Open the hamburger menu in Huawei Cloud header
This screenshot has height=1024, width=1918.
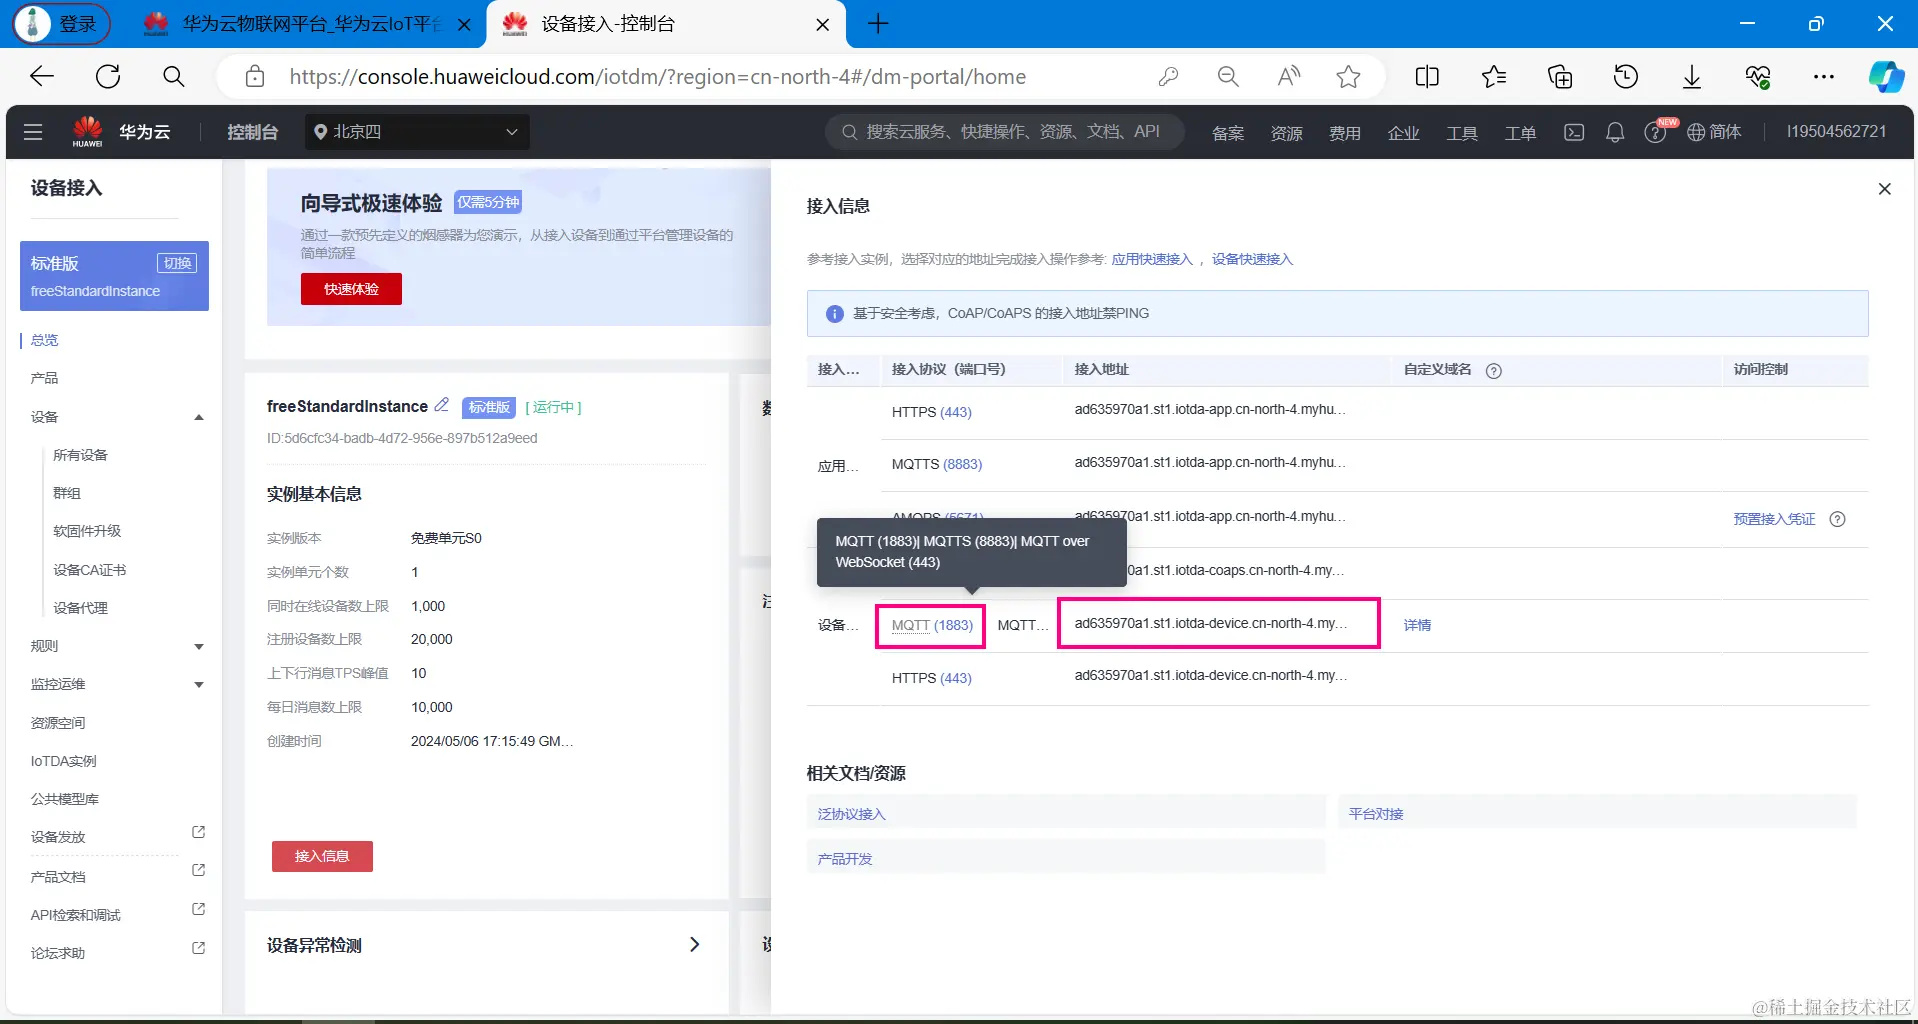[x=33, y=132]
